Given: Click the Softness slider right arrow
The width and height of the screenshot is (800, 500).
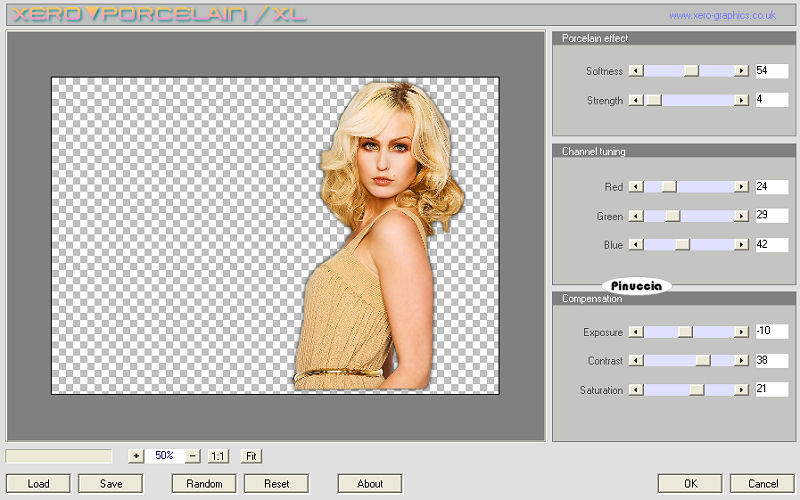Looking at the screenshot, I should tap(741, 71).
